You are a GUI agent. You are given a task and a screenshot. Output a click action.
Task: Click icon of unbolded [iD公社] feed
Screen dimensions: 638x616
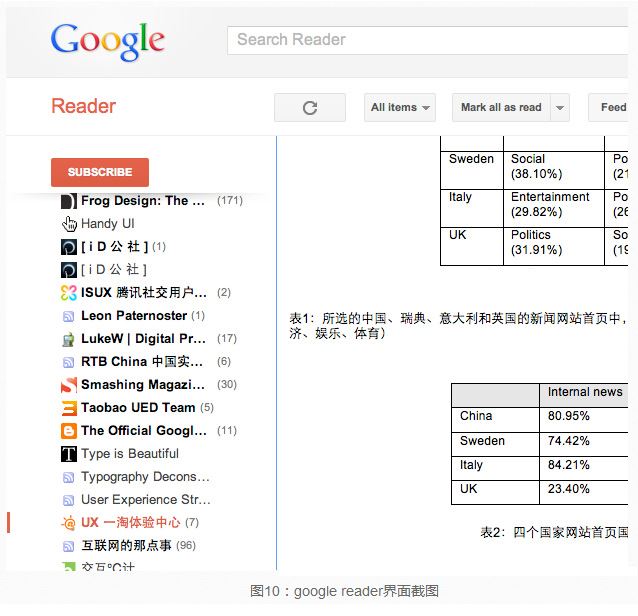[x=68, y=270]
